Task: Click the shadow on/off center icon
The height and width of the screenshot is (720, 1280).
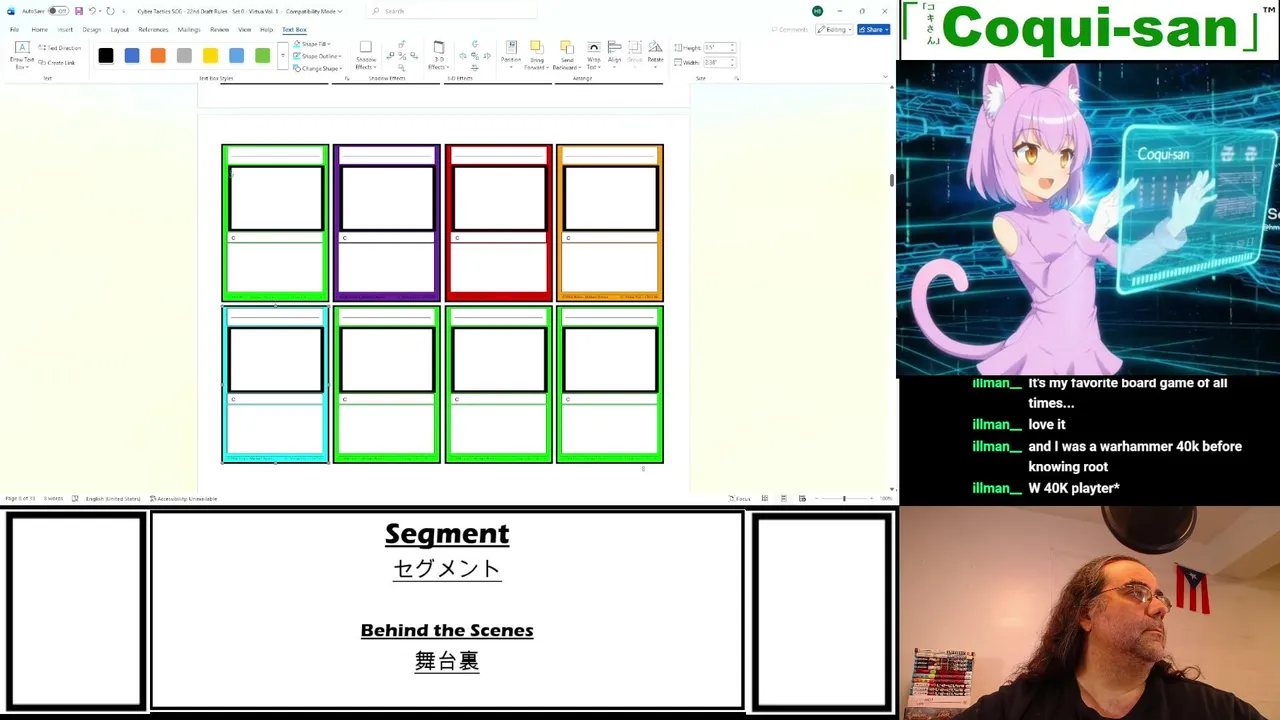Action: coord(401,56)
